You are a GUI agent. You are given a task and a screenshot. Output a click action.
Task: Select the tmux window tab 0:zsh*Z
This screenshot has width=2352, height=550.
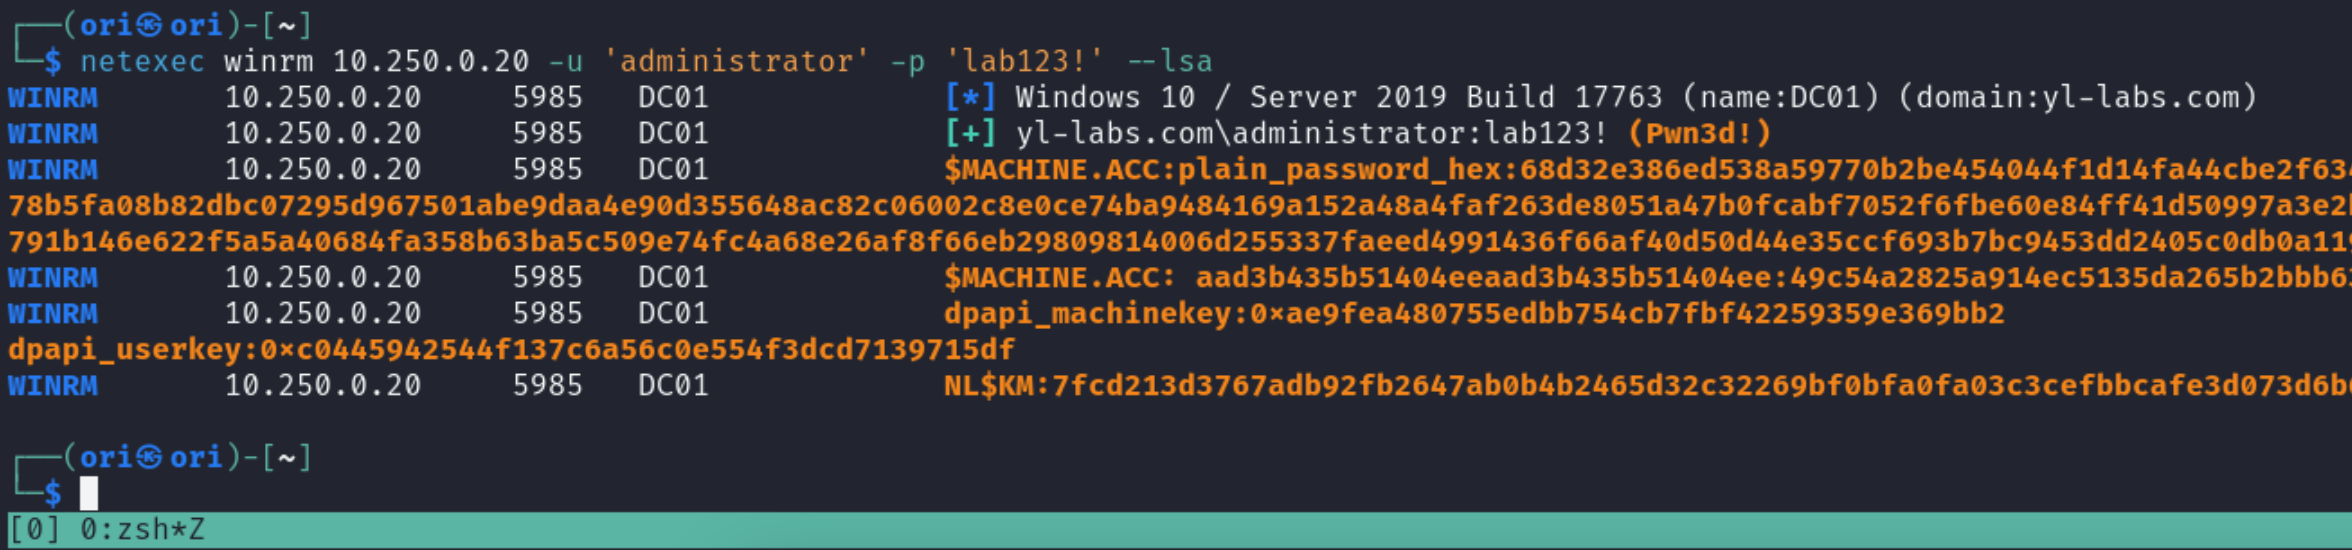pyautogui.click(x=142, y=530)
